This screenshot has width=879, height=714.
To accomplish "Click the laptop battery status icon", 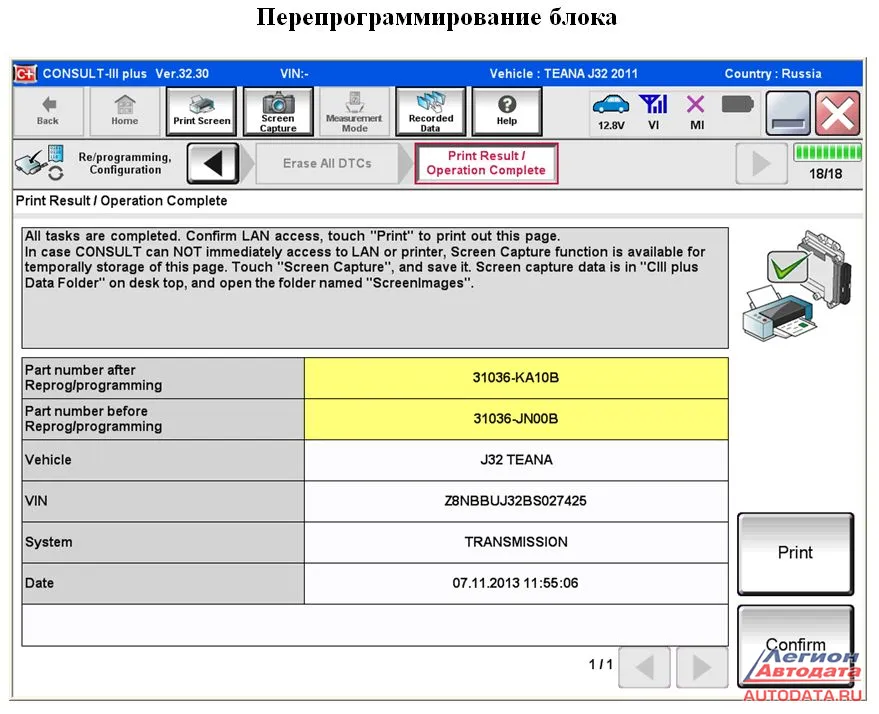I will (737, 104).
